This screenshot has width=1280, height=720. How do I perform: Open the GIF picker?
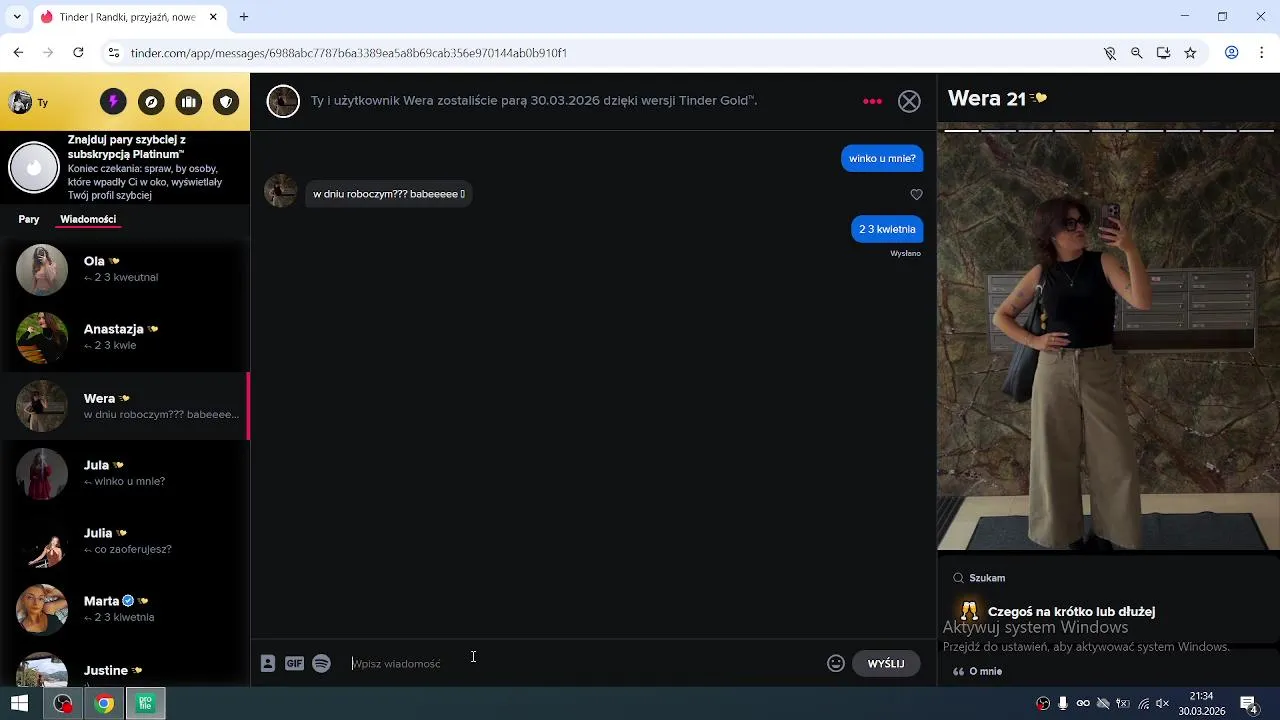pos(294,663)
